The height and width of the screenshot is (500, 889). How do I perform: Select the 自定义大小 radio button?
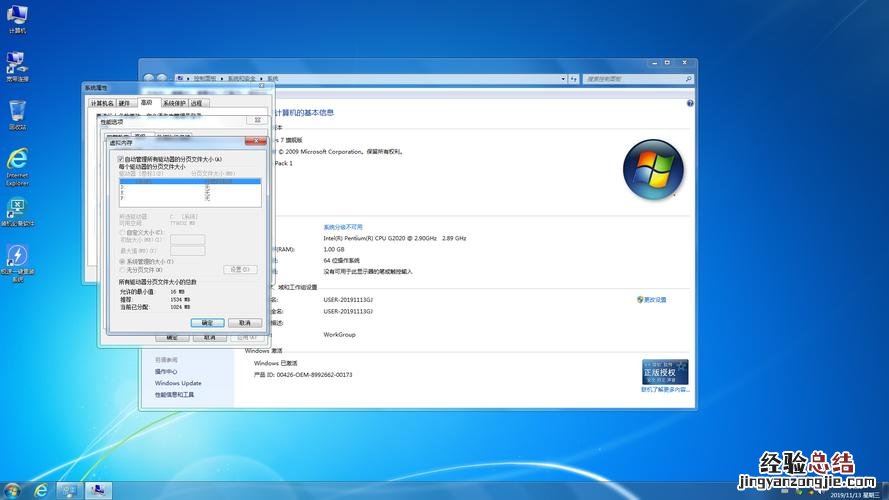(122, 232)
